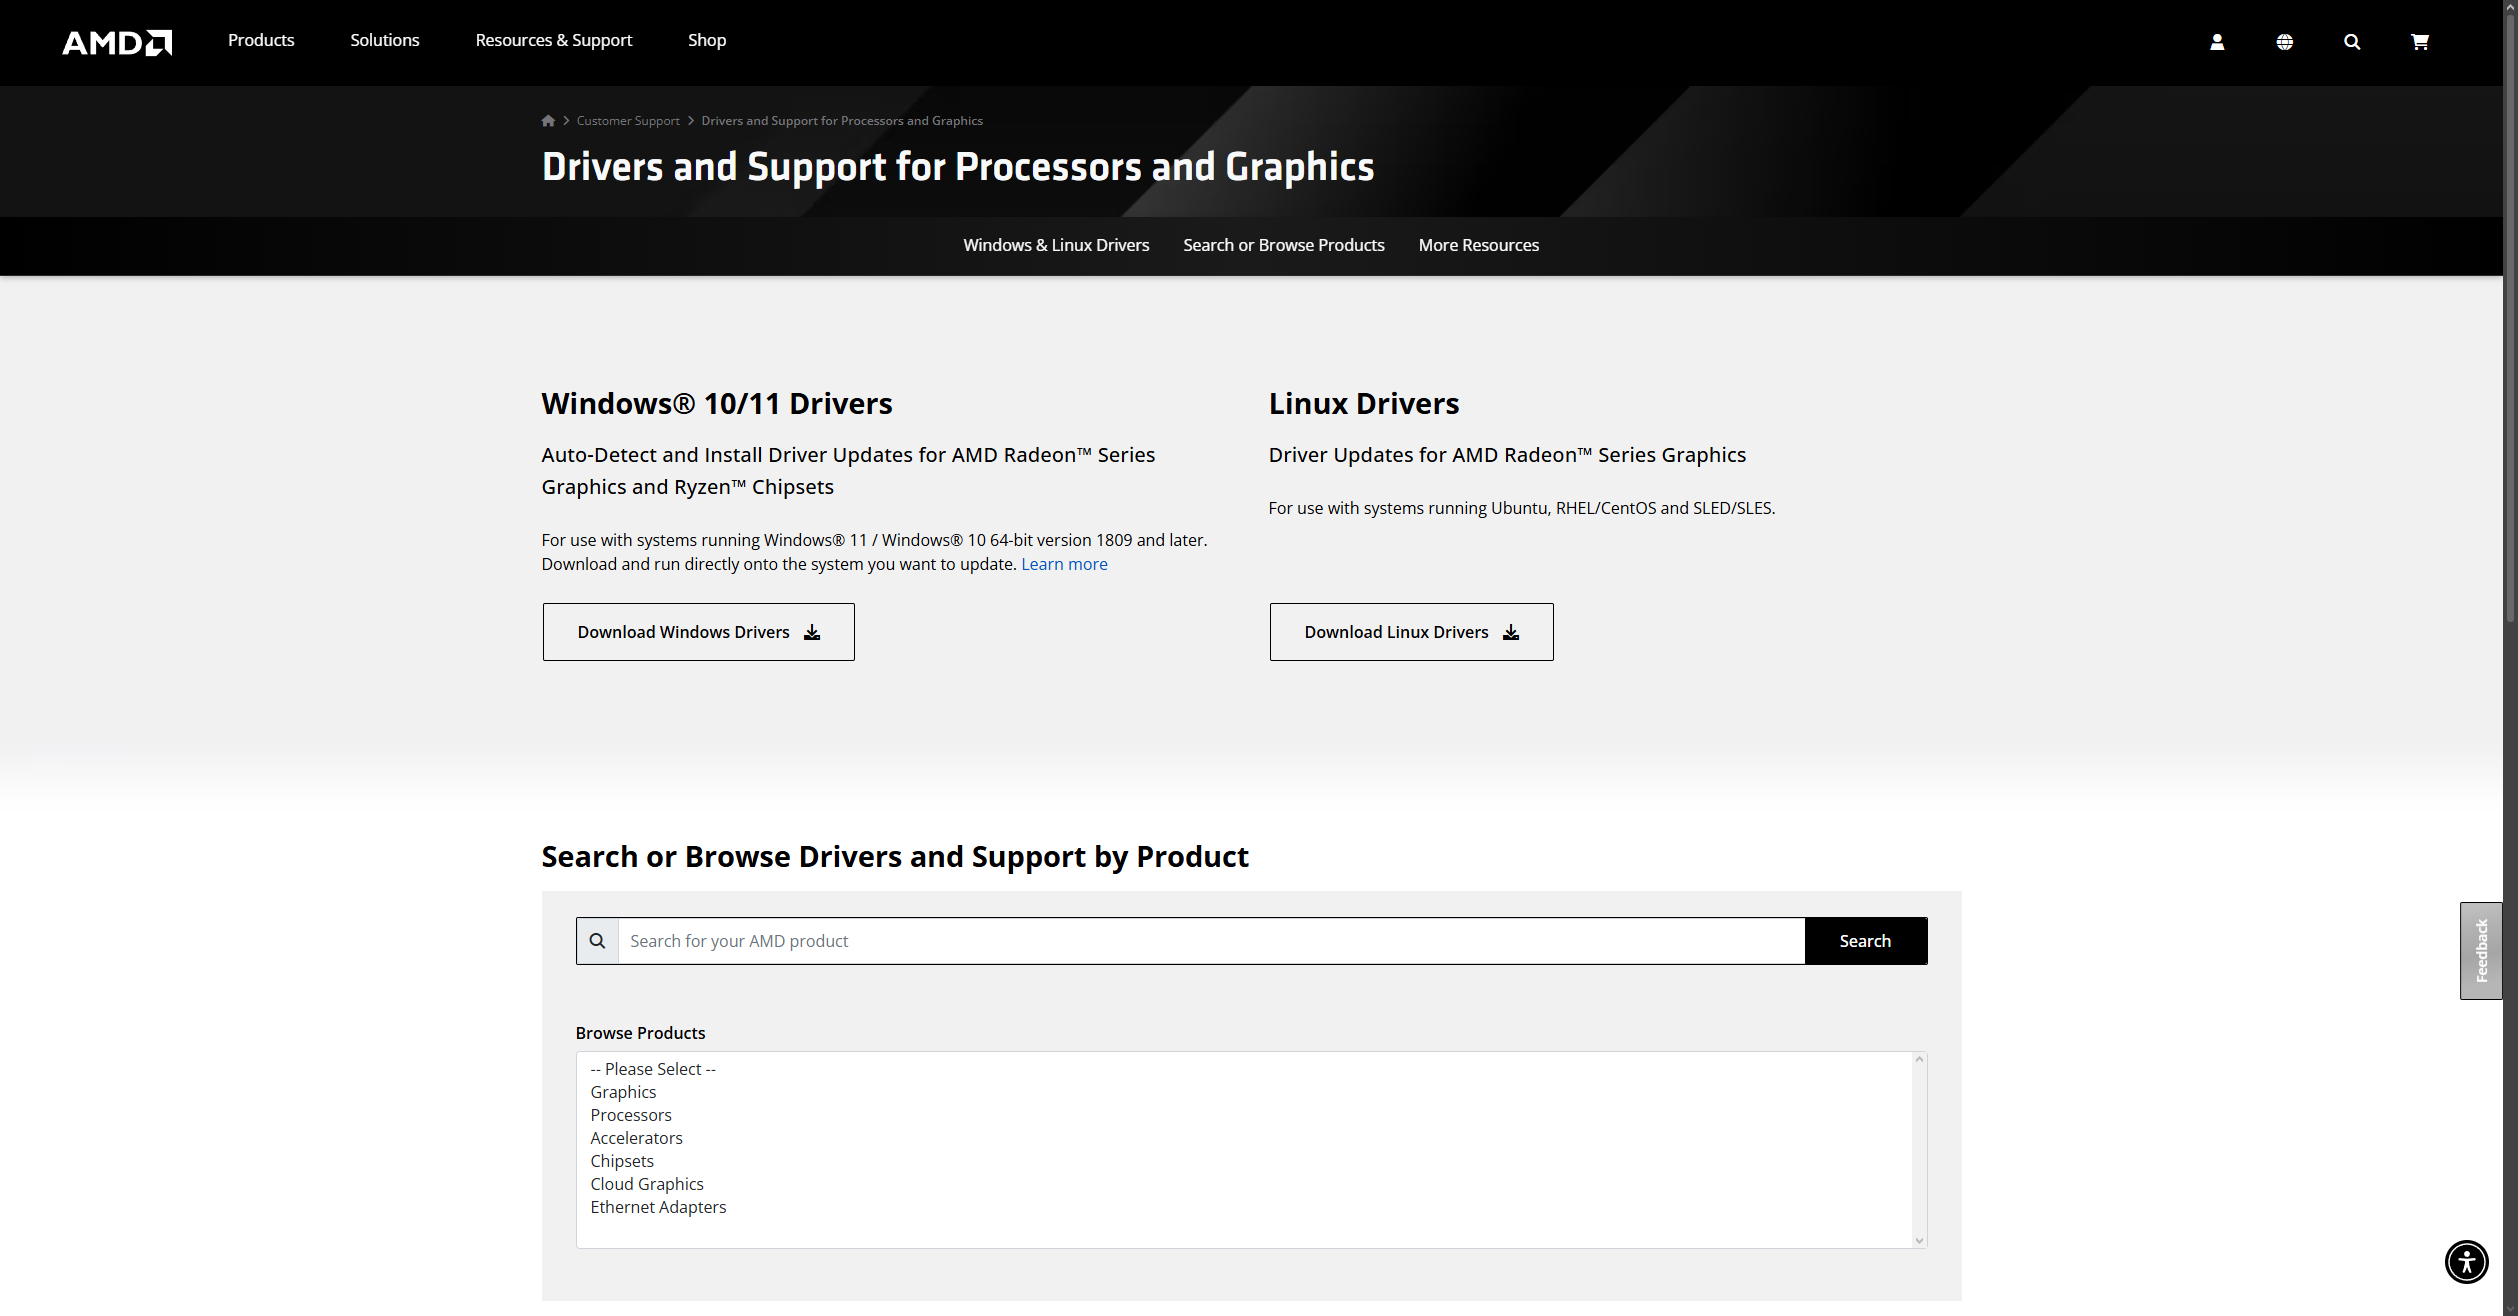The image size is (2518, 1316).
Task: Follow the Learn more link
Action: [x=1063, y=564]
